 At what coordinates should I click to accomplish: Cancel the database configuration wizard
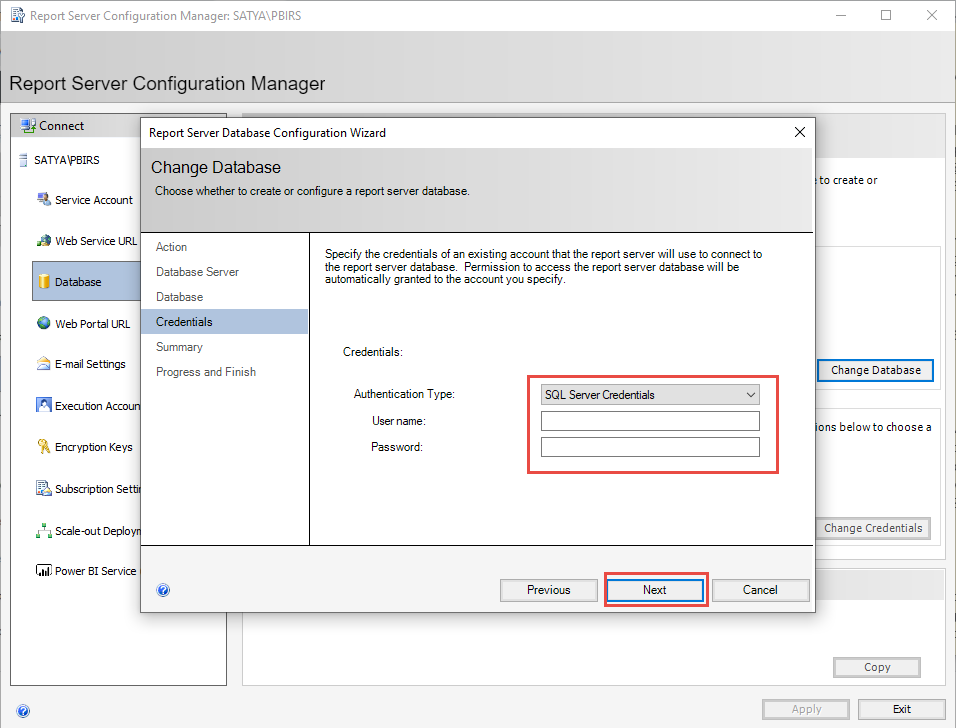(760, 589)
